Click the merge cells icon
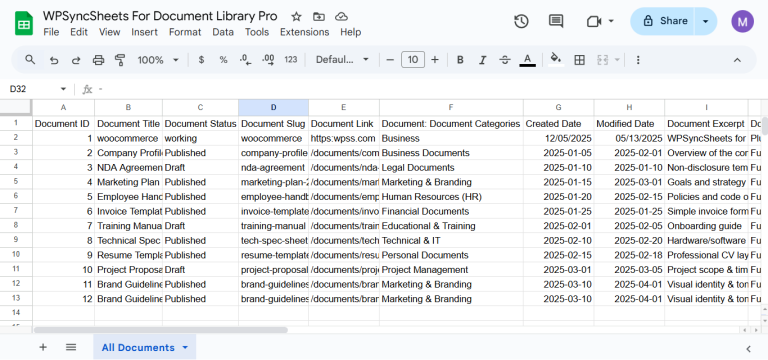Screen dimensions: 768x360 coord(602,60)
